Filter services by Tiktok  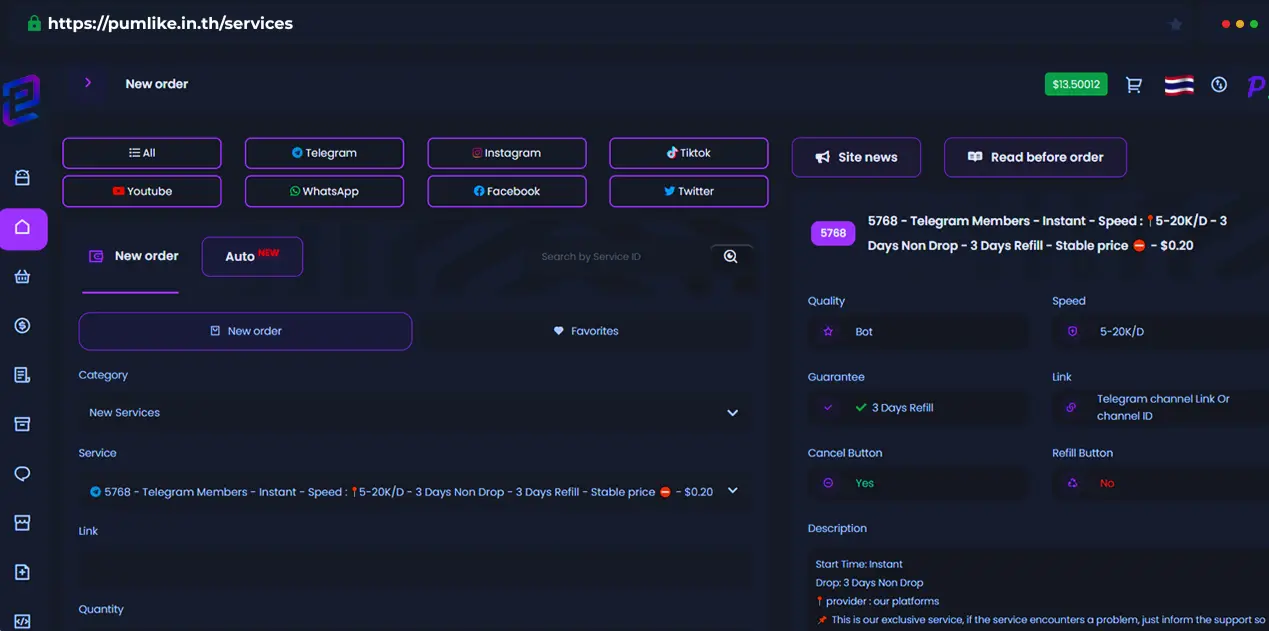(x=689, y=153)
